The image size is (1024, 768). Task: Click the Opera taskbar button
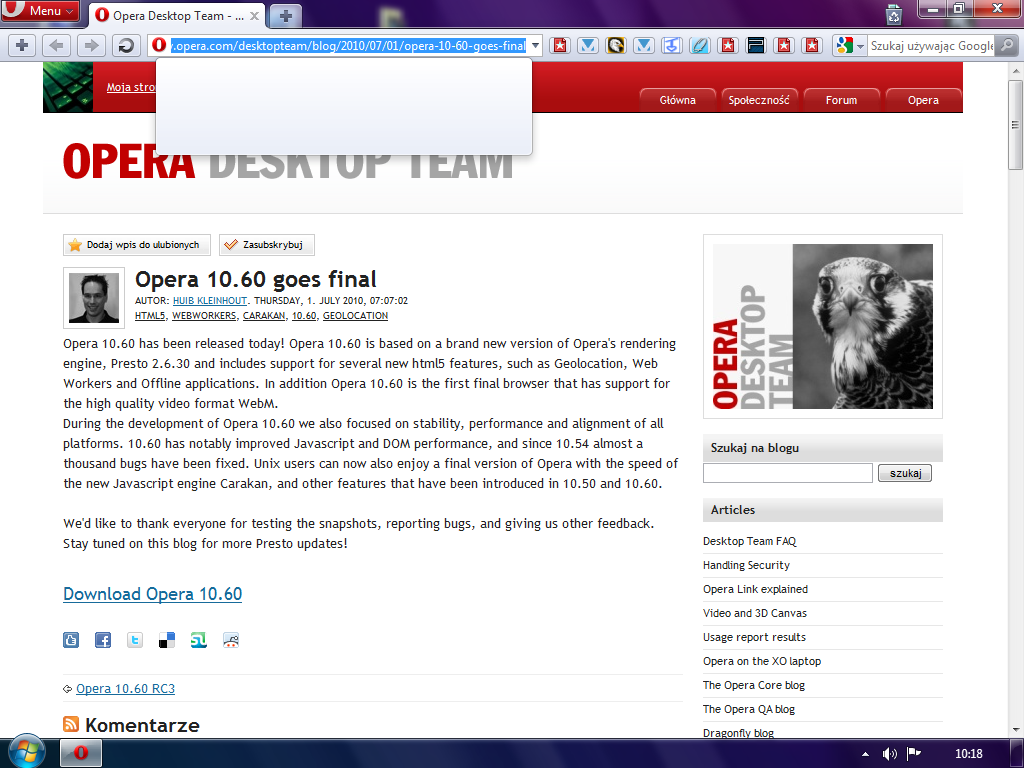point(81,753)
